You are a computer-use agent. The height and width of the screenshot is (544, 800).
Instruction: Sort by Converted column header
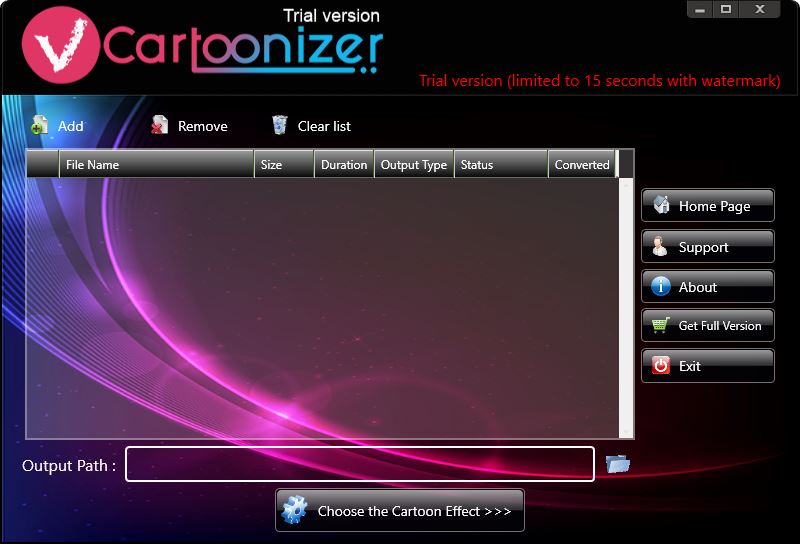click(582, 164)
